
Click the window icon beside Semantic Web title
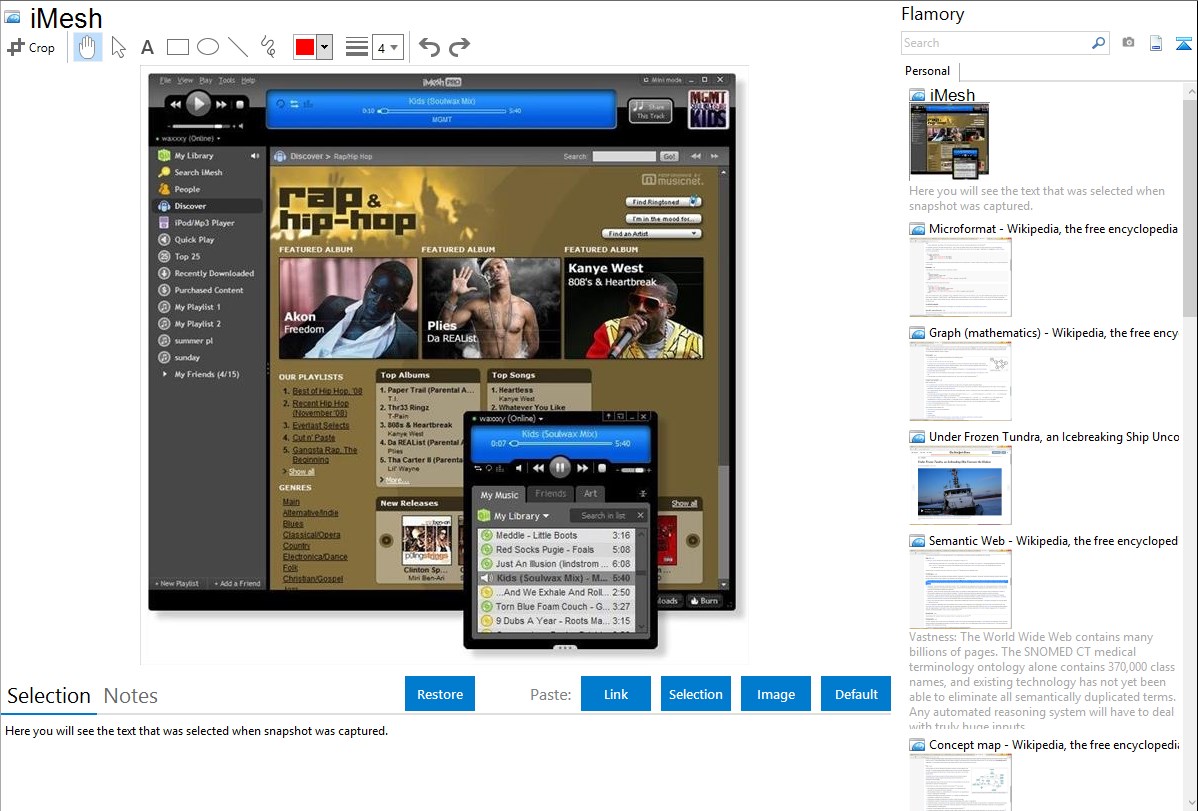[x=917, y=540]
